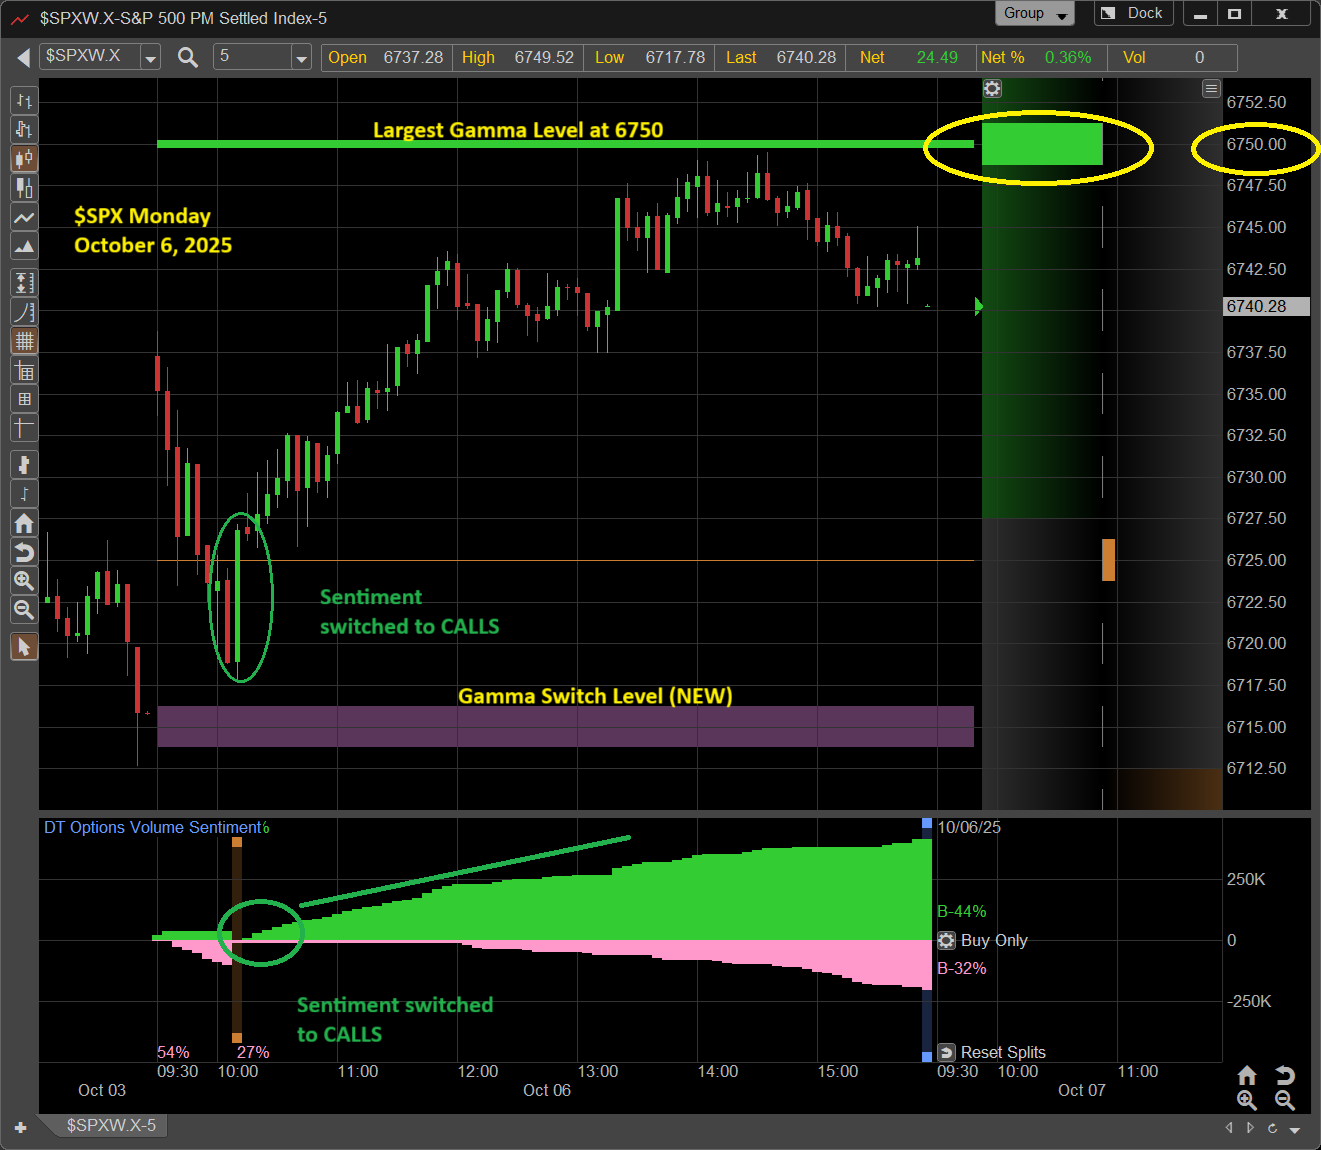Toggle the chart grid lines button
The width and height of the screenshot is (1321, 1150).
click(24, 341)
